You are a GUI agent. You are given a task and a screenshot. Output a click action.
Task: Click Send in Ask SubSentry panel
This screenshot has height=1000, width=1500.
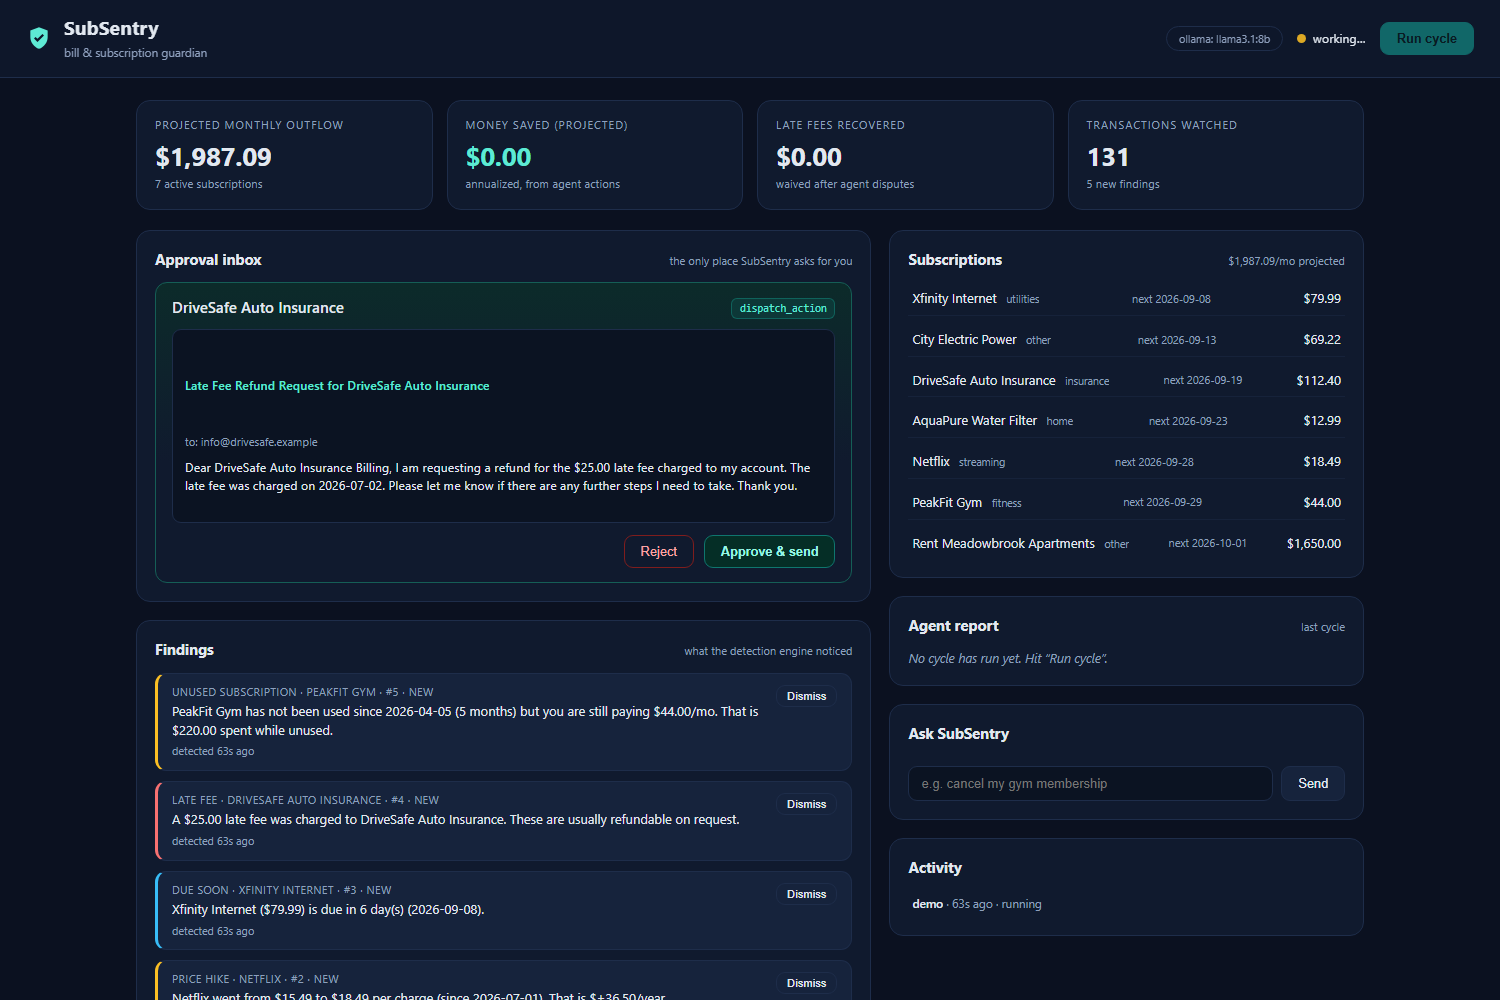(1313, 784)
